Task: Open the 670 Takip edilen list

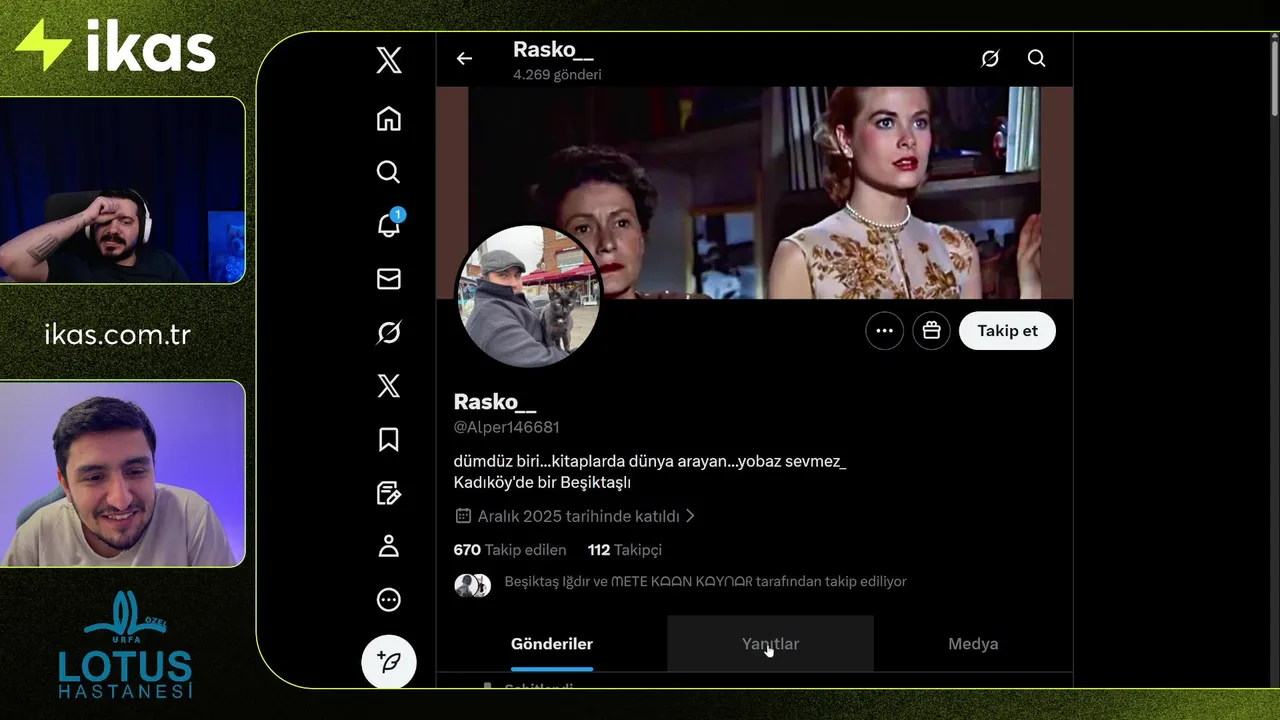Action: point(510,550)
